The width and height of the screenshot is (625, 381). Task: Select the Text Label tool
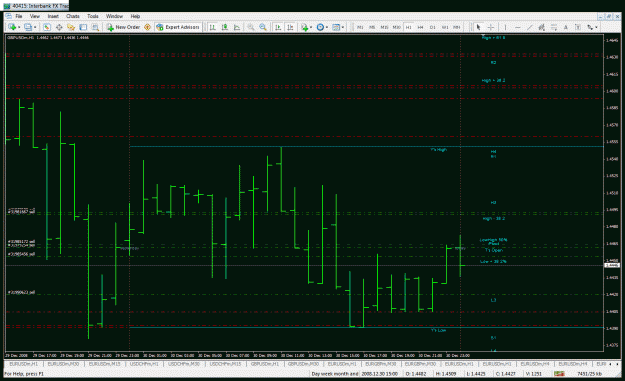coord(578,27)
